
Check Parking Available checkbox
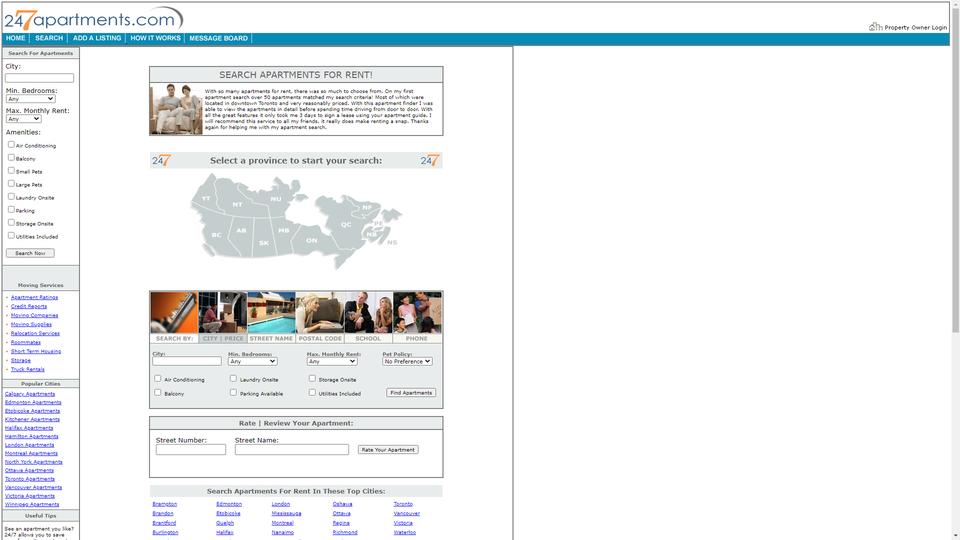click(x=233, y=393)
